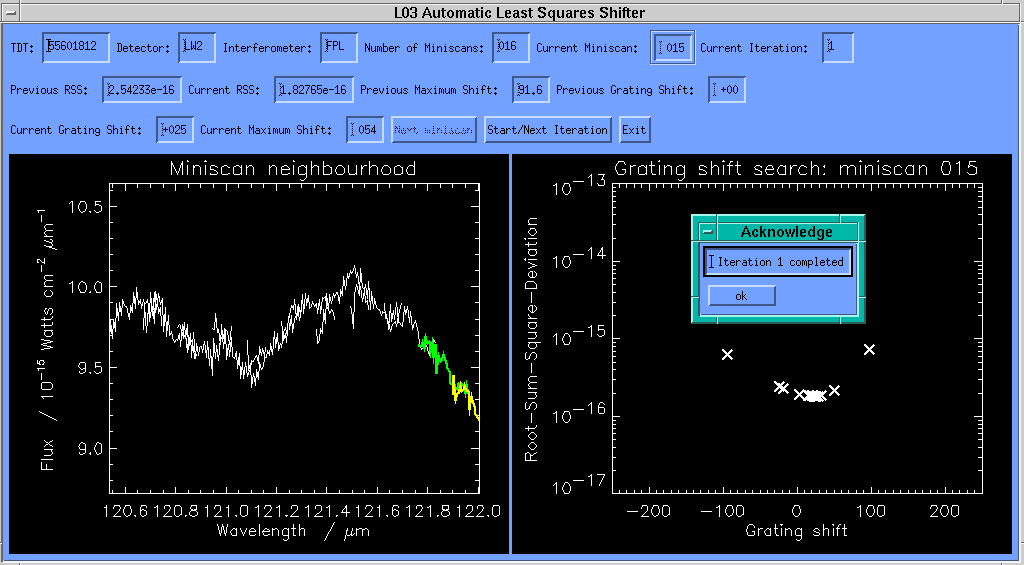1024x565 pixels.
Task: Click the greyed-out Next miniscan button
Action: click(433, 130)
